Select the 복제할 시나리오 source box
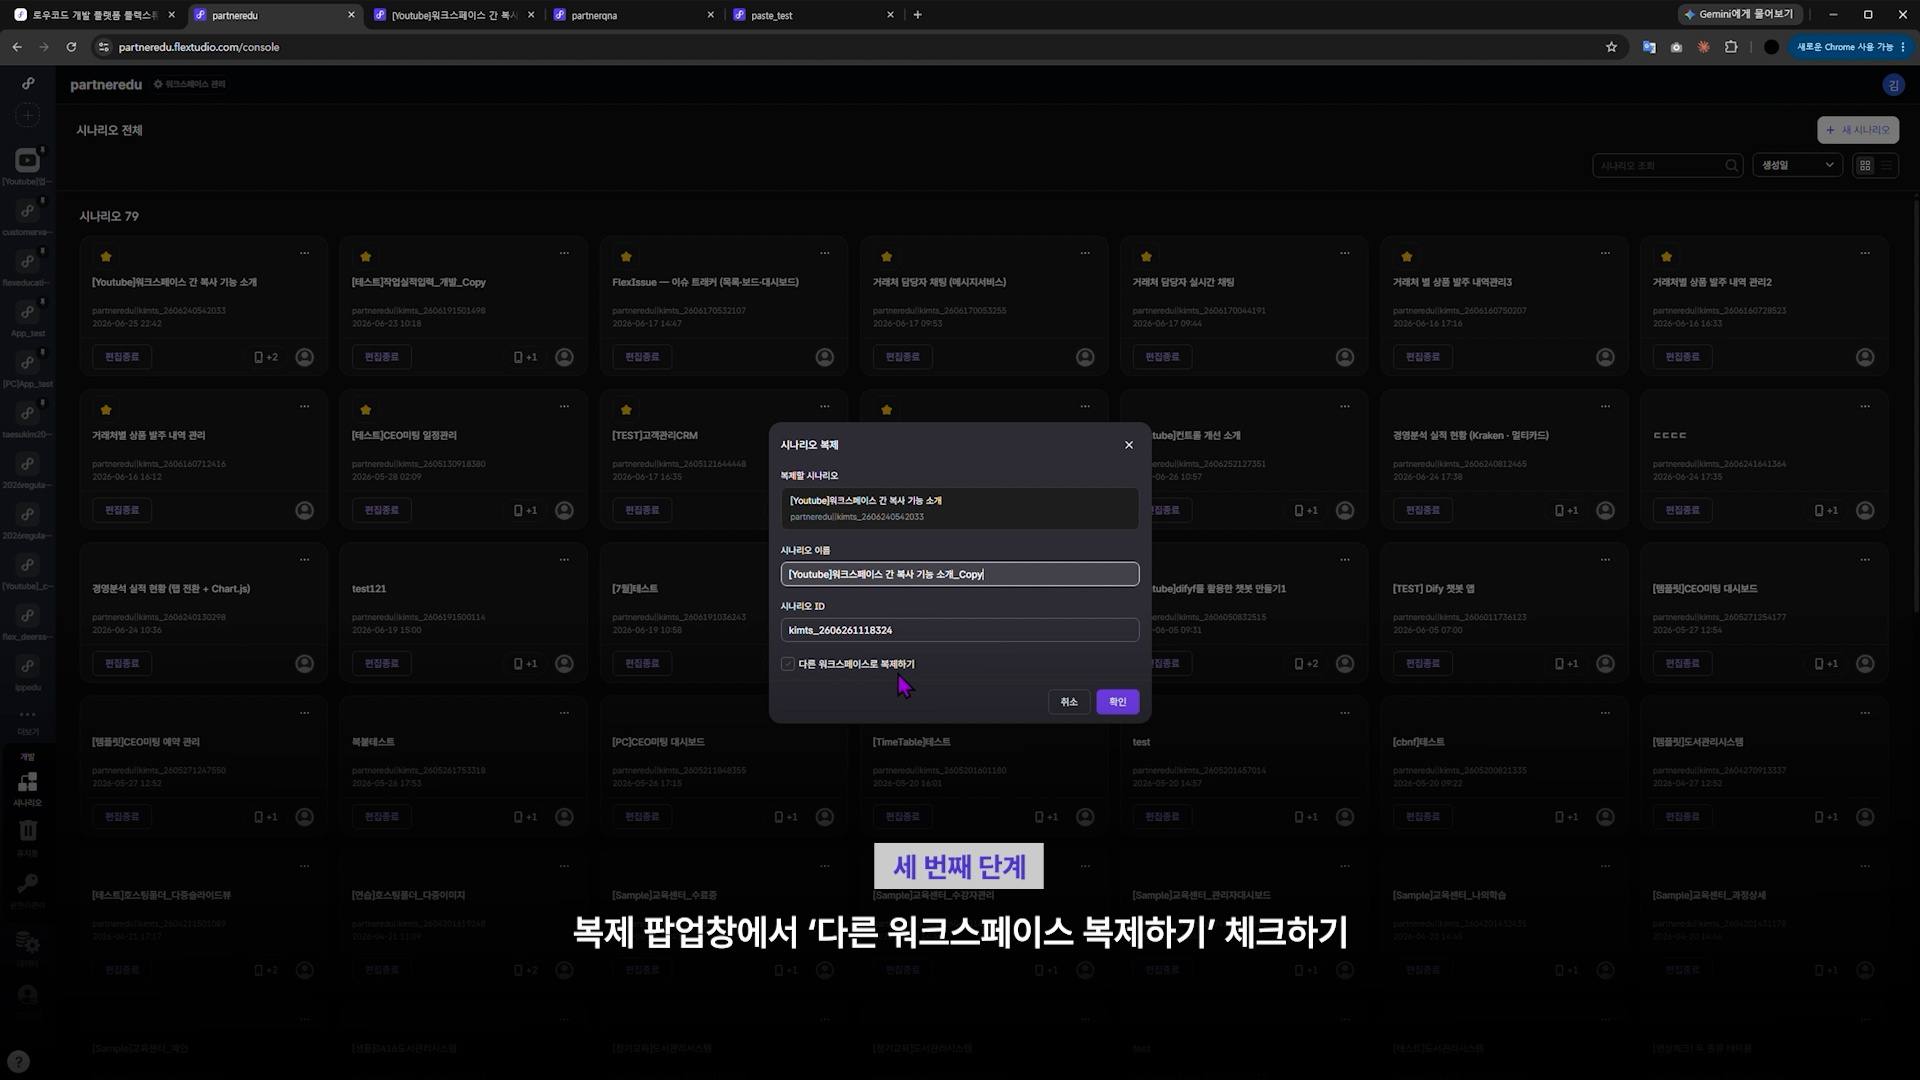 click(959, 508)
